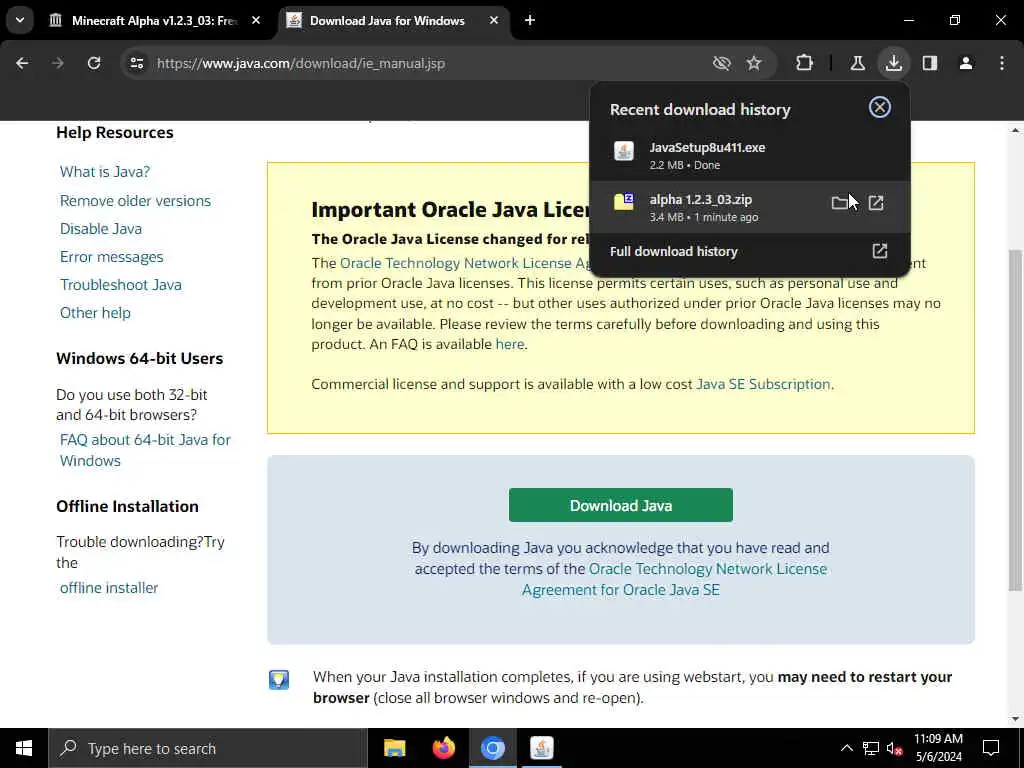Click the browser back arrow
This screenshot has height=768, width=1024.
pyautogui.click(x=22, y=63)
